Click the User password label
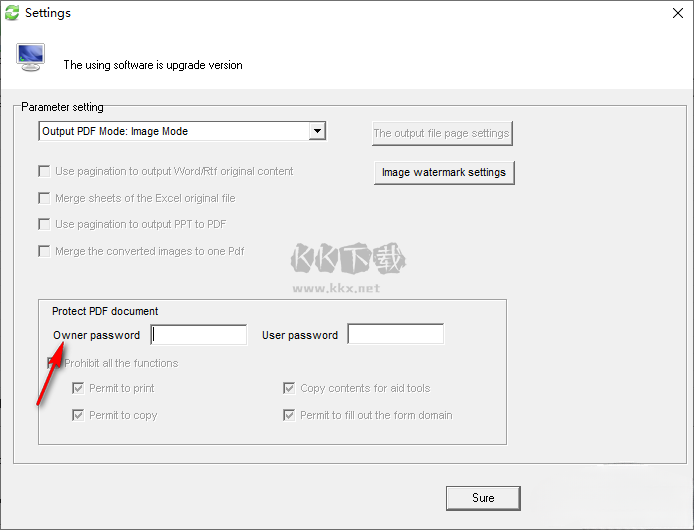Image resolution: width=694 pixels, height=530 pixels. coord(300,335)
